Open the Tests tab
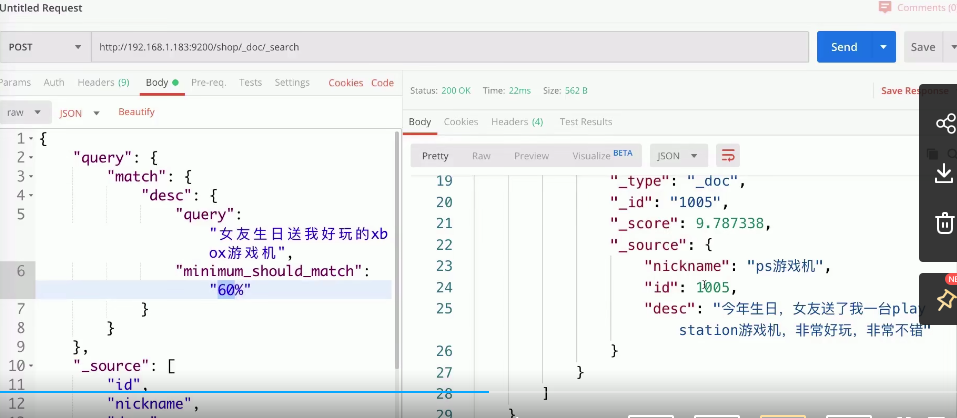The height and width of the screenshot is (418, 957). [250, 82]
